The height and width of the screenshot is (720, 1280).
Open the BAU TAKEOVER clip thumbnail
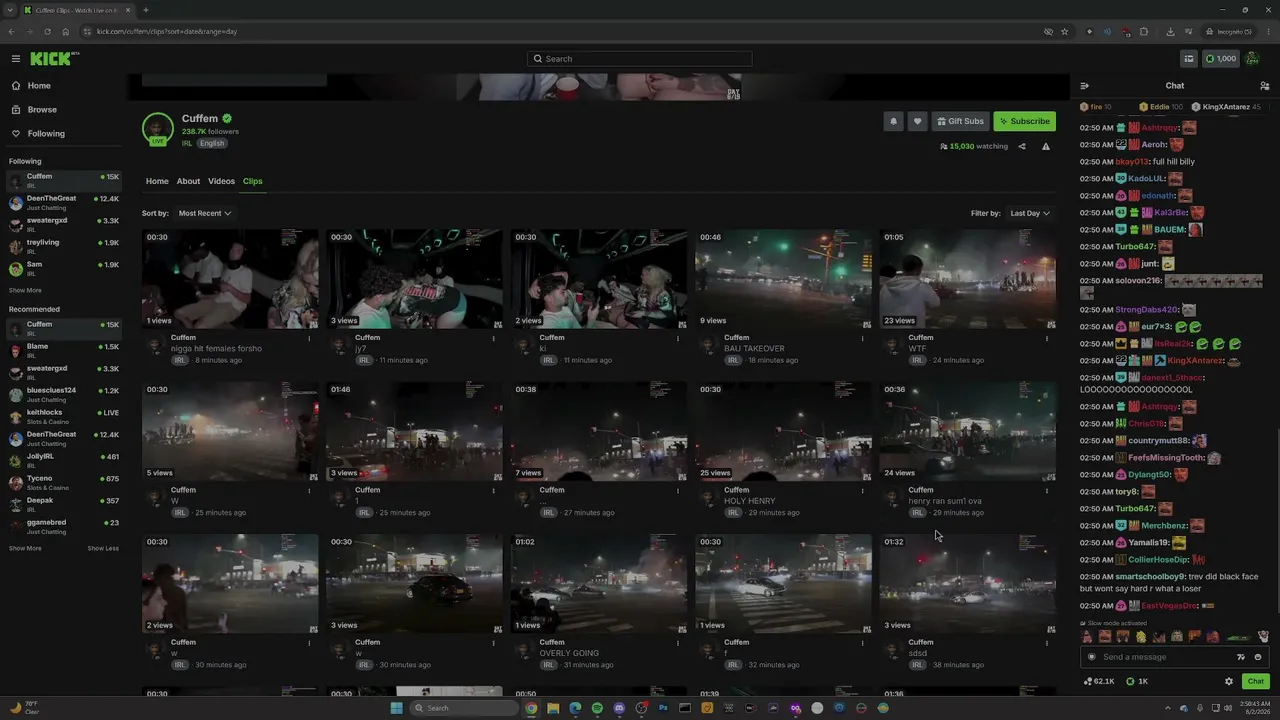[x=783, y=279]
